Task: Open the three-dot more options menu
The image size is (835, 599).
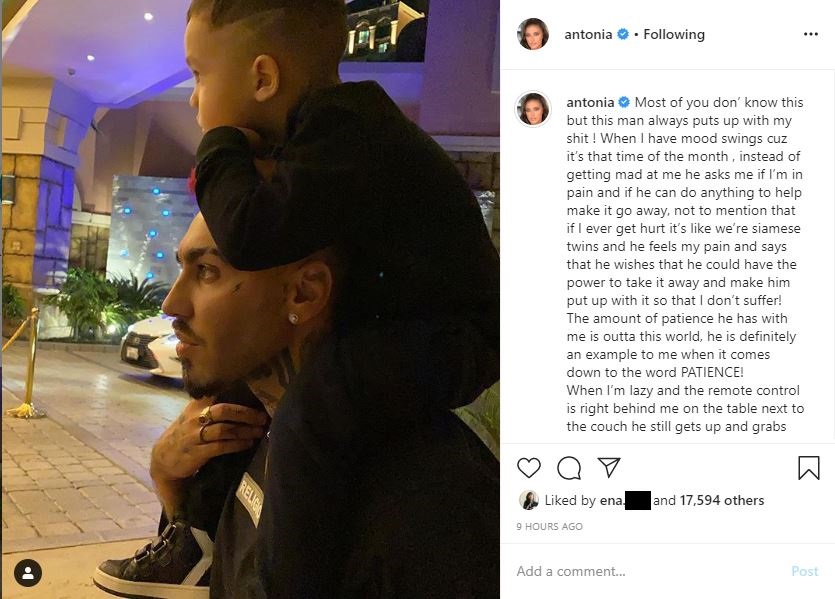Action: [811, 34]
